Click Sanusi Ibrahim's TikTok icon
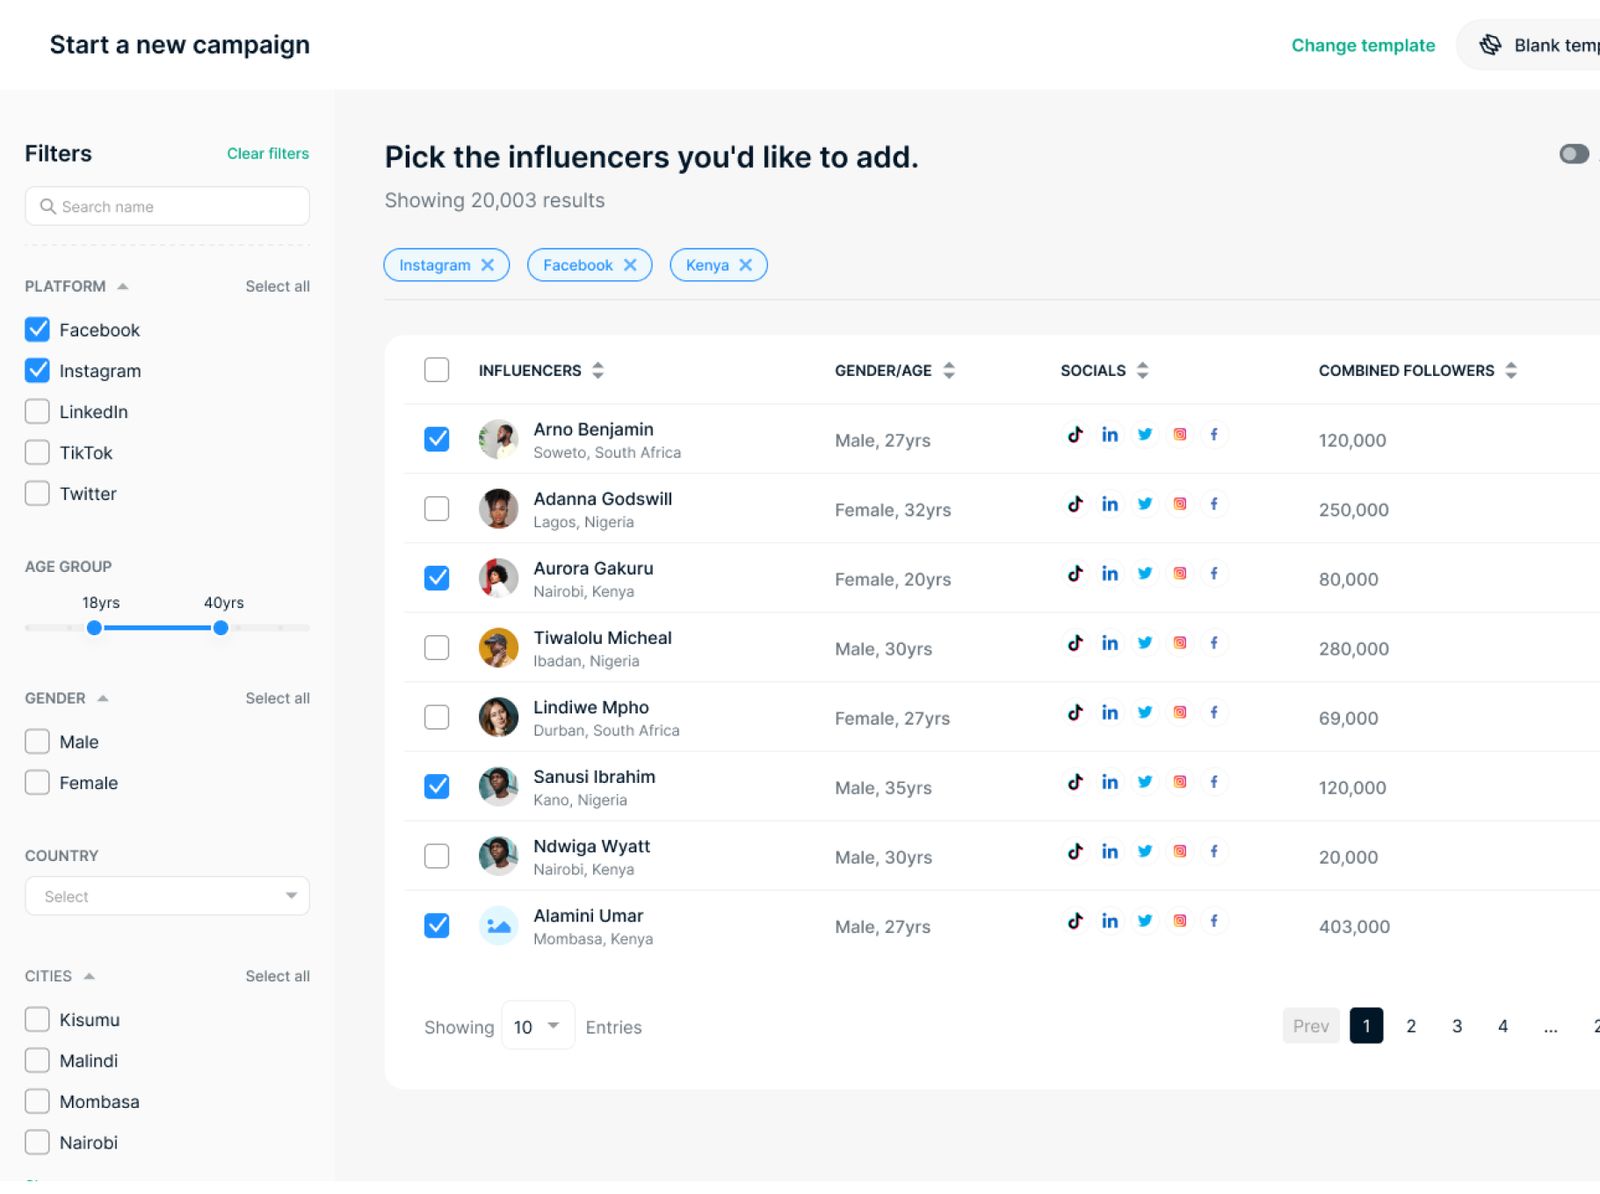This screenshot has width=1600, height=1194. click(1075, 782)
